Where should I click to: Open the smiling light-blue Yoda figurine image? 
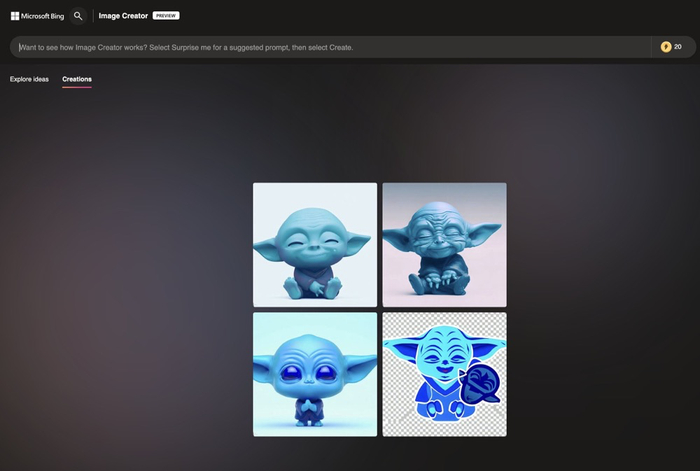pyautogui.click(x=315, y=245)
